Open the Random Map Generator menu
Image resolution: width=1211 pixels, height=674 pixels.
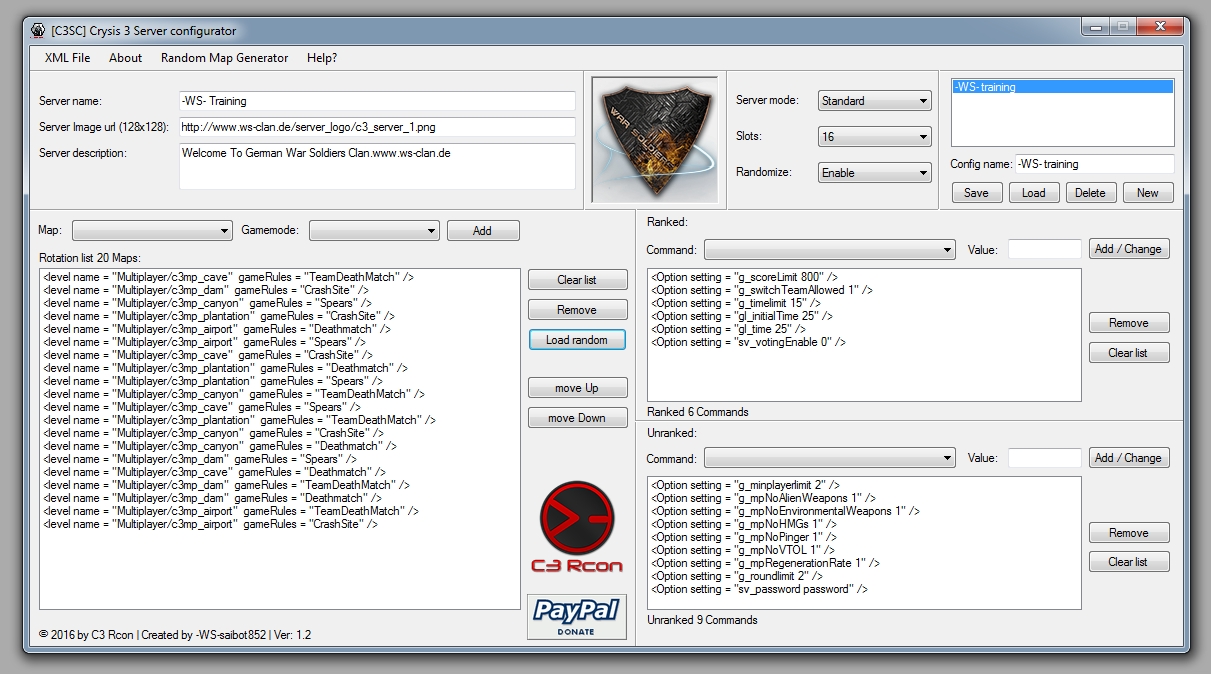(224, 58)
